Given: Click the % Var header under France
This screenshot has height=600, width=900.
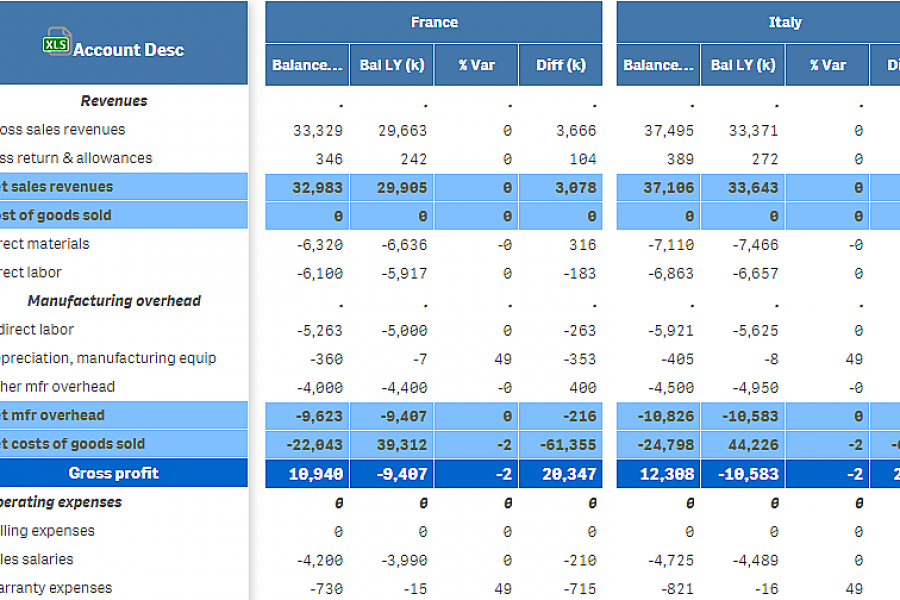Looking at the screenshot, I should pos(475,63).
